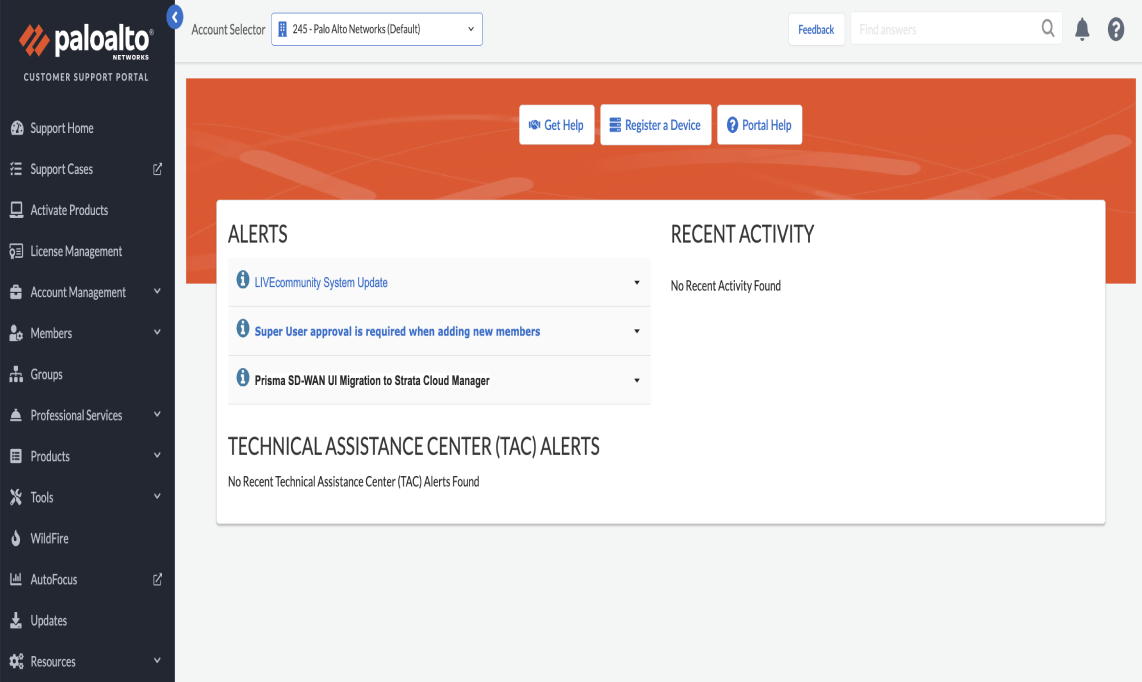Viewport: 1142px width, 682px height.
Task: Open WildFire page
Action: [x=50, y=538]
